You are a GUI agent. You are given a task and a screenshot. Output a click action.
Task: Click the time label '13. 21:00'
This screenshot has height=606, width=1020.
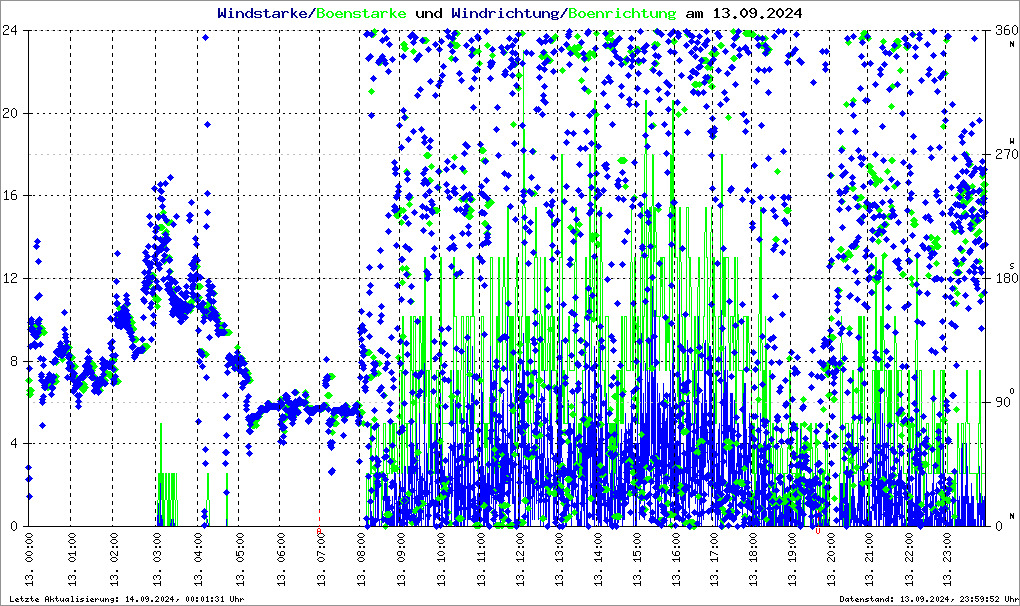point(870,560)
